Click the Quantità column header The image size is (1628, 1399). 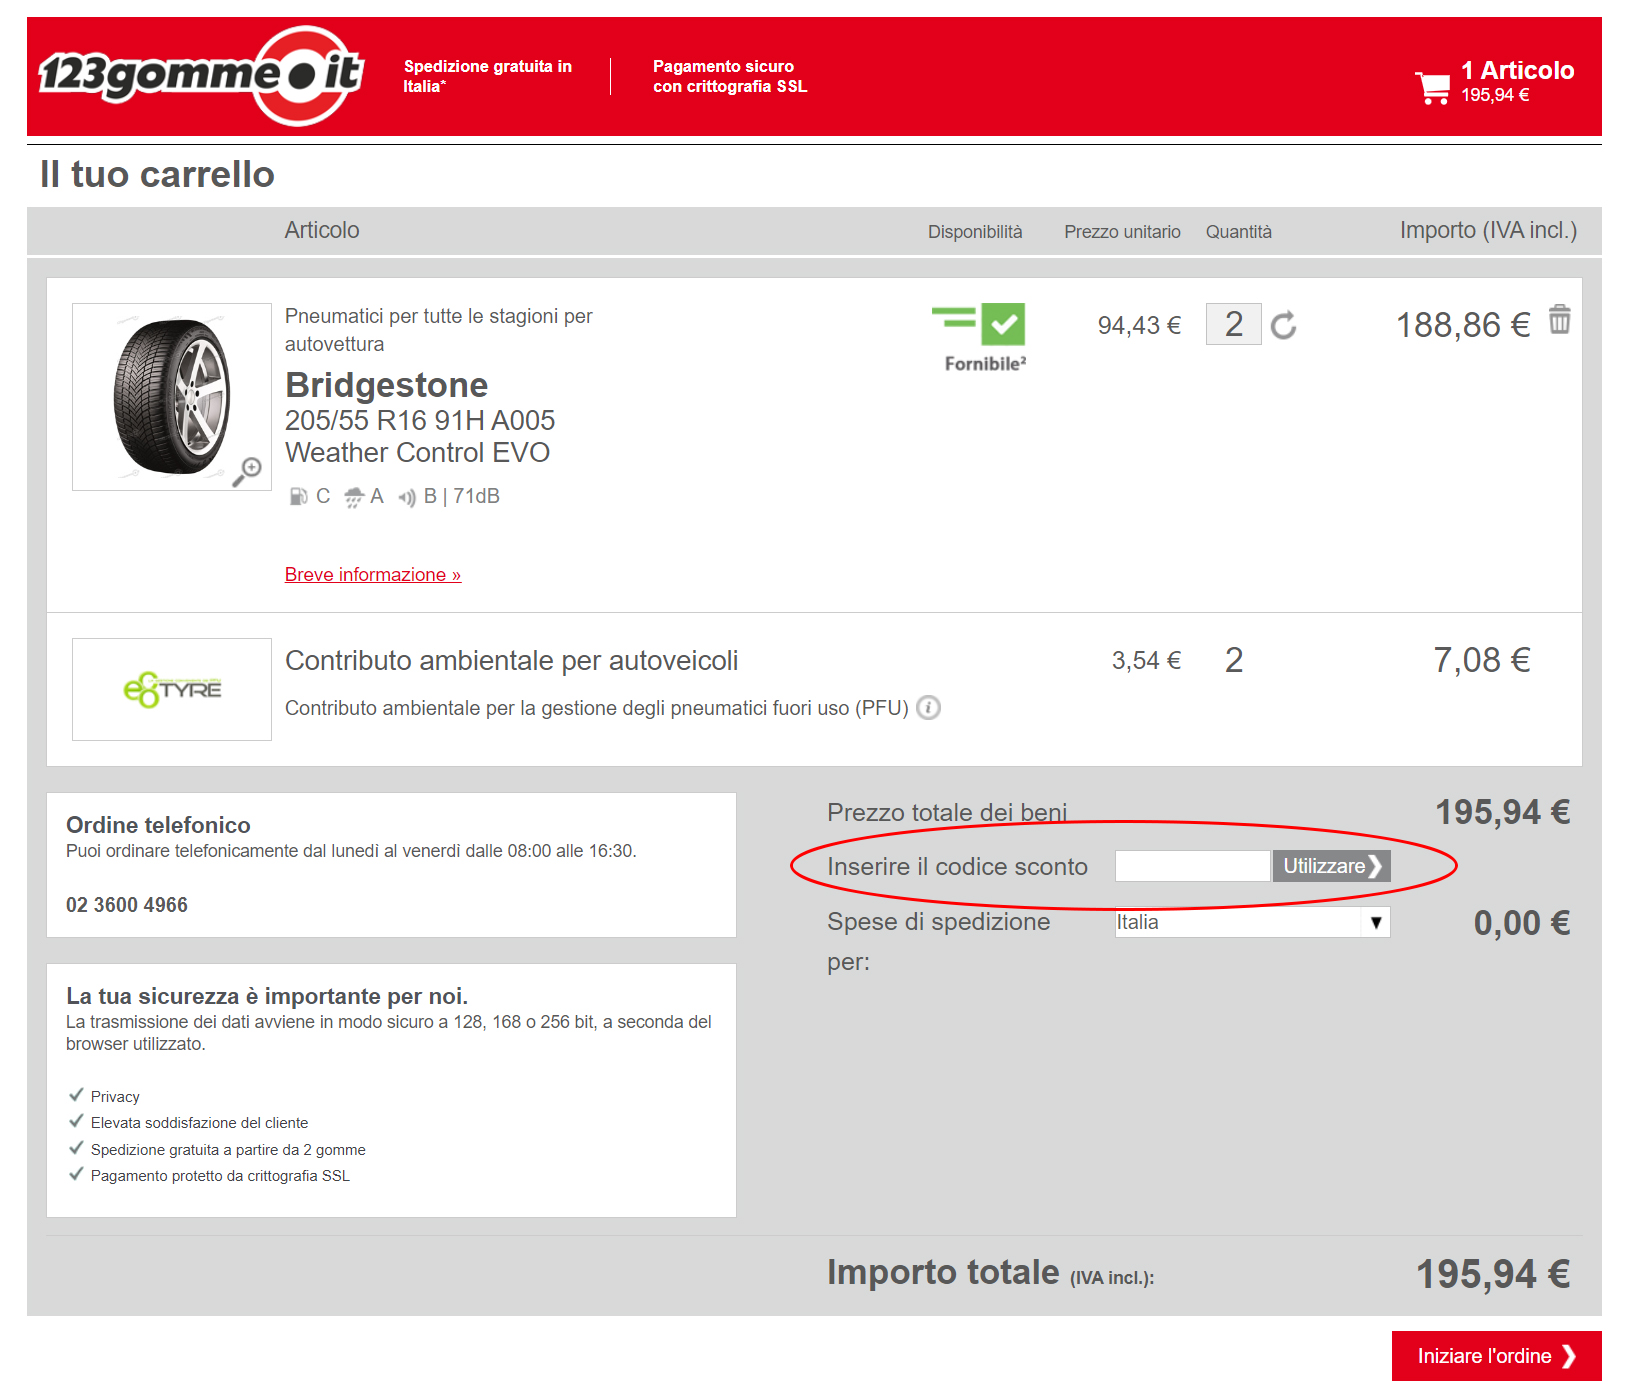pos(1239,232)
